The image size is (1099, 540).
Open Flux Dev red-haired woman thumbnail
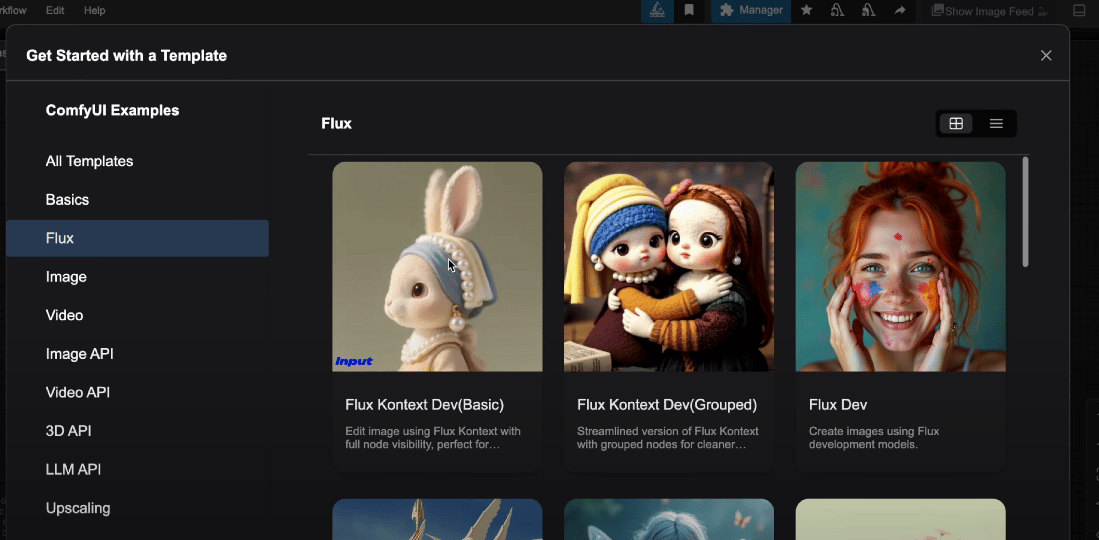(x=901, y=266)
